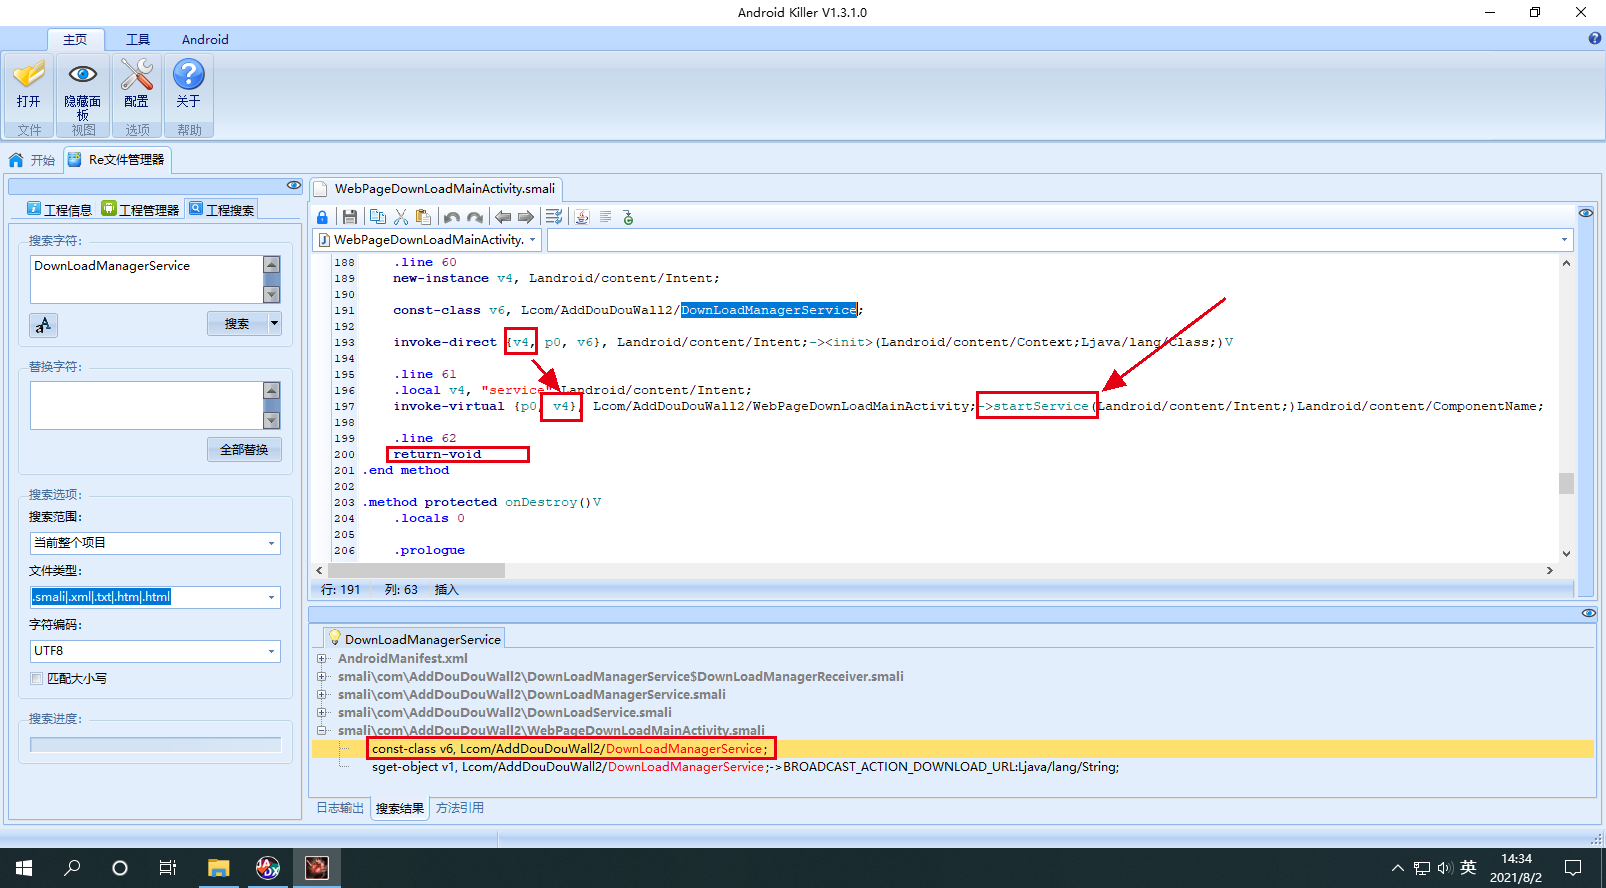The width and height of the screenshot is (1606, 888).
Task: Click the Copy icon in editor toolbar
Action: tap(378, 217)
